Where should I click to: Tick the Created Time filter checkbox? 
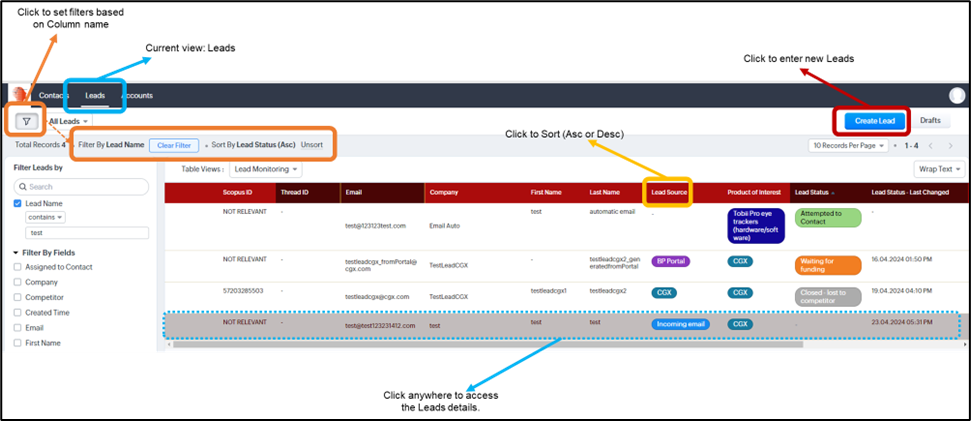17,313
